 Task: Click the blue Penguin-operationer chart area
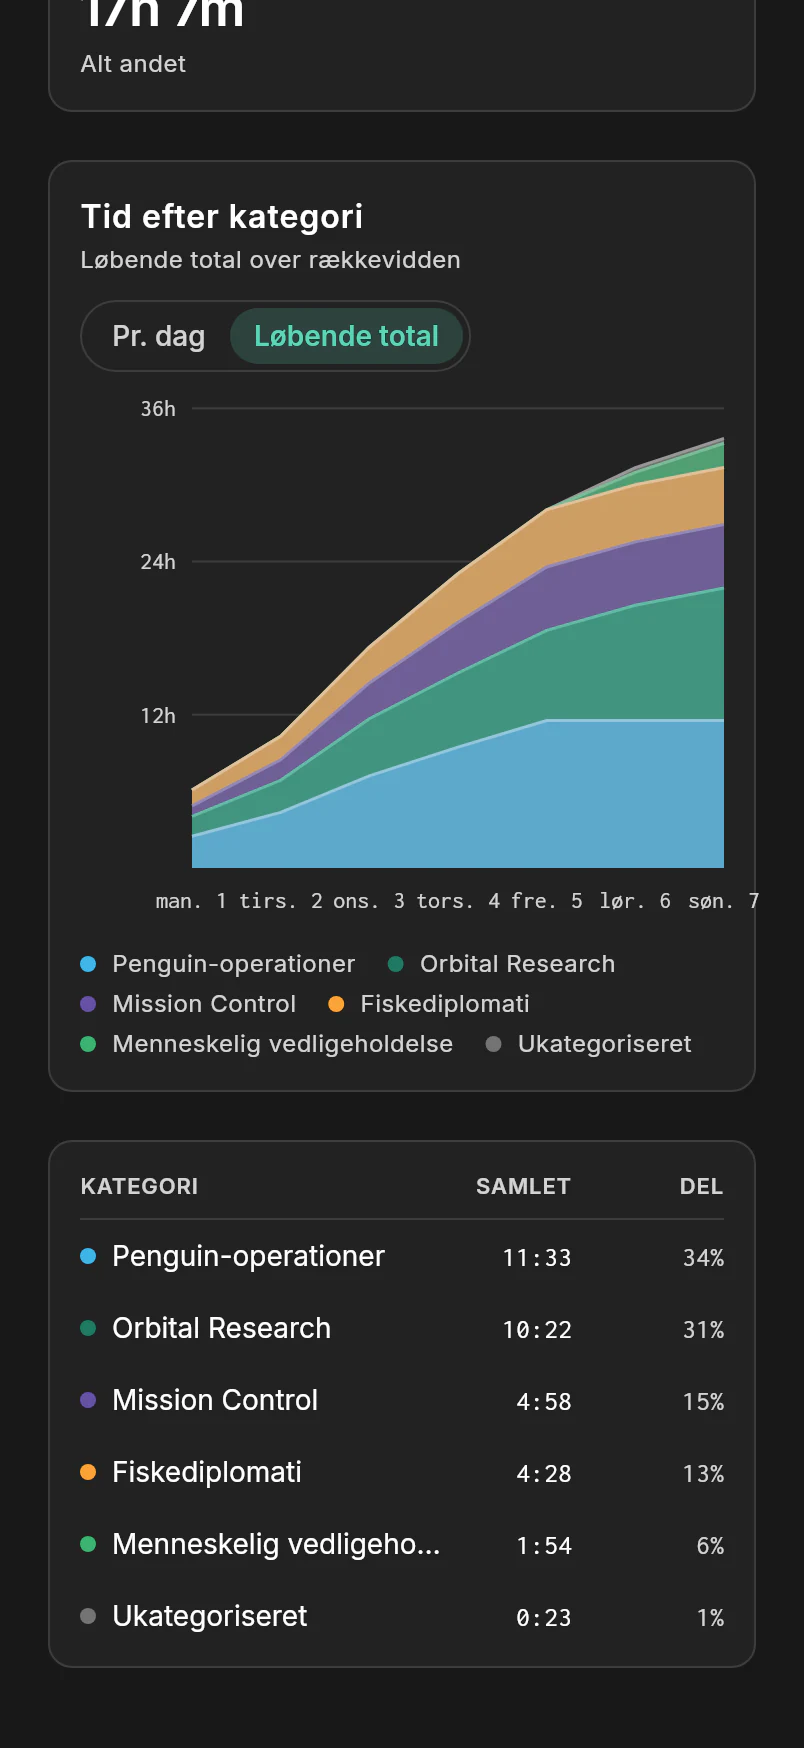pos(500,800)
